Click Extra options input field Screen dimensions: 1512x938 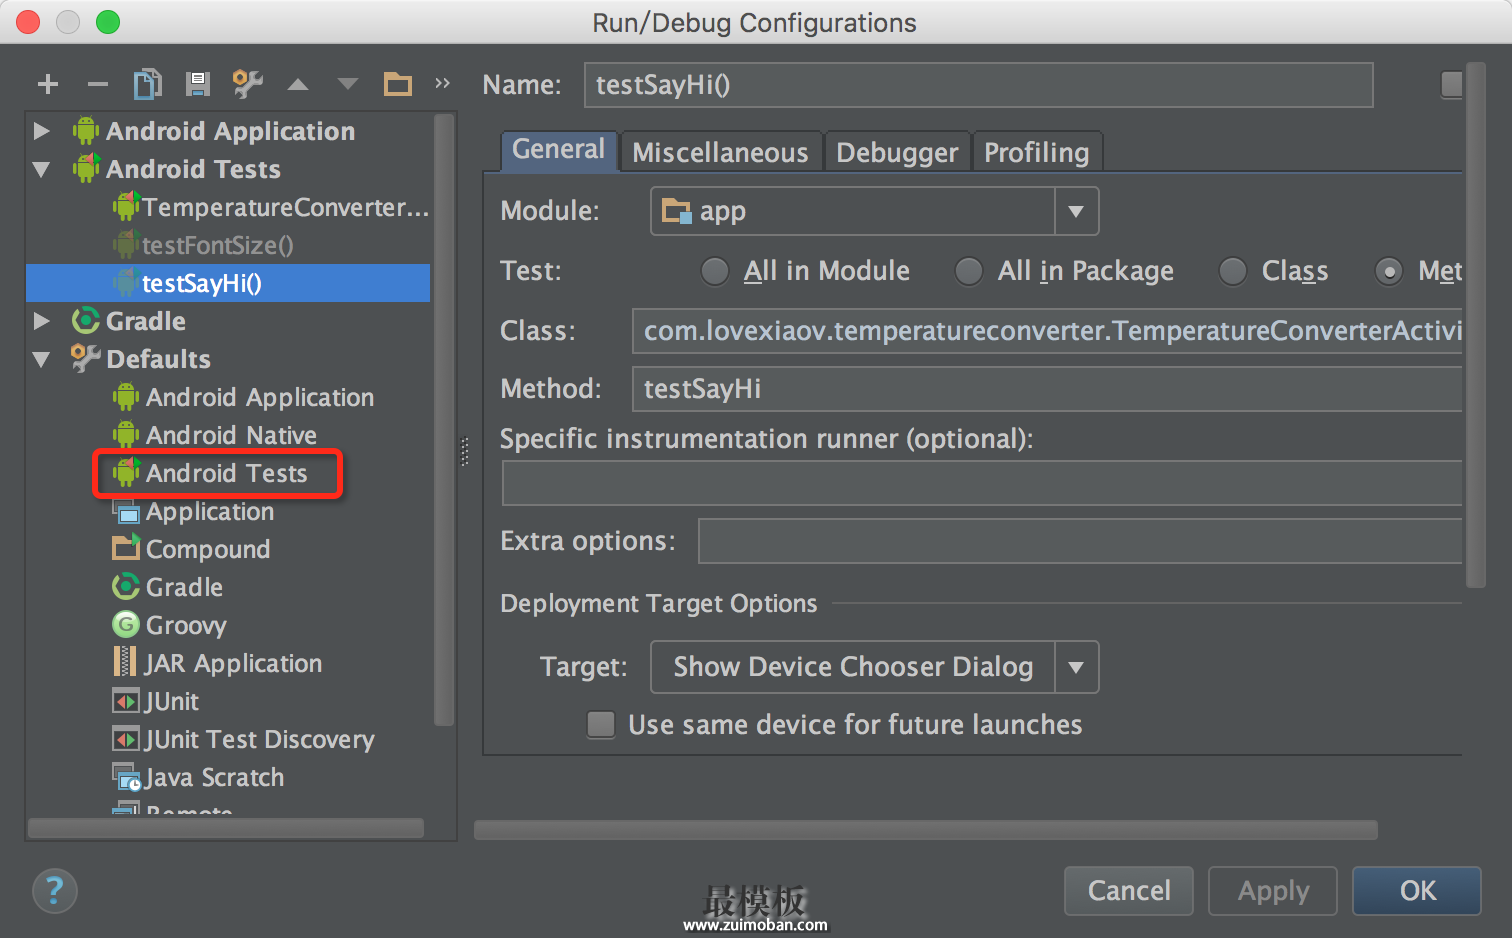[x=1080, y=541]
